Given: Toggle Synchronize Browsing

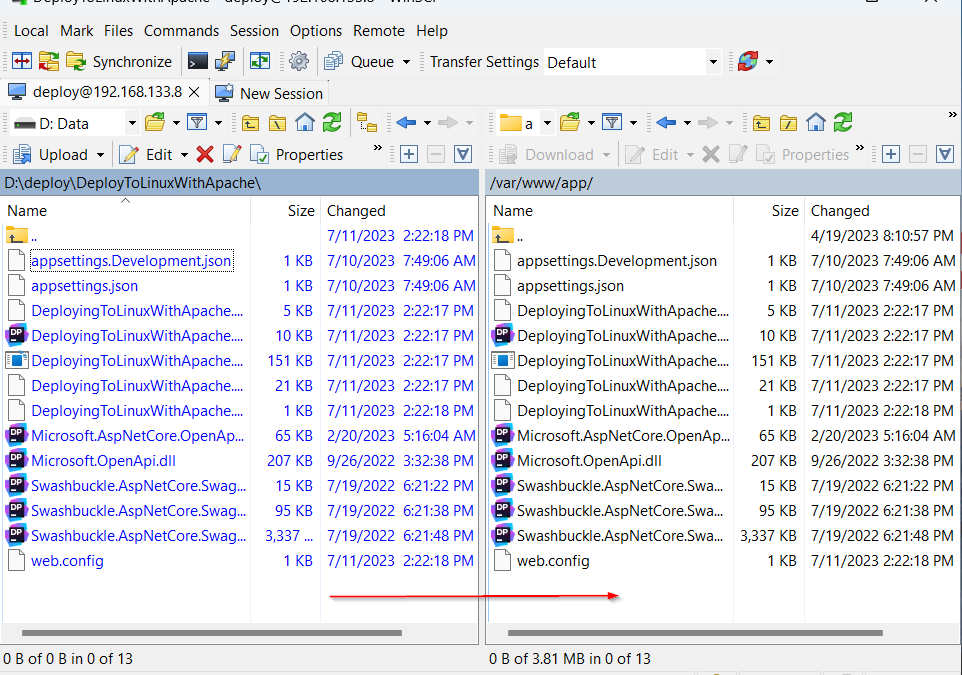Looking at the screenshot, I should pyautogui.click(x=260, y=62).
